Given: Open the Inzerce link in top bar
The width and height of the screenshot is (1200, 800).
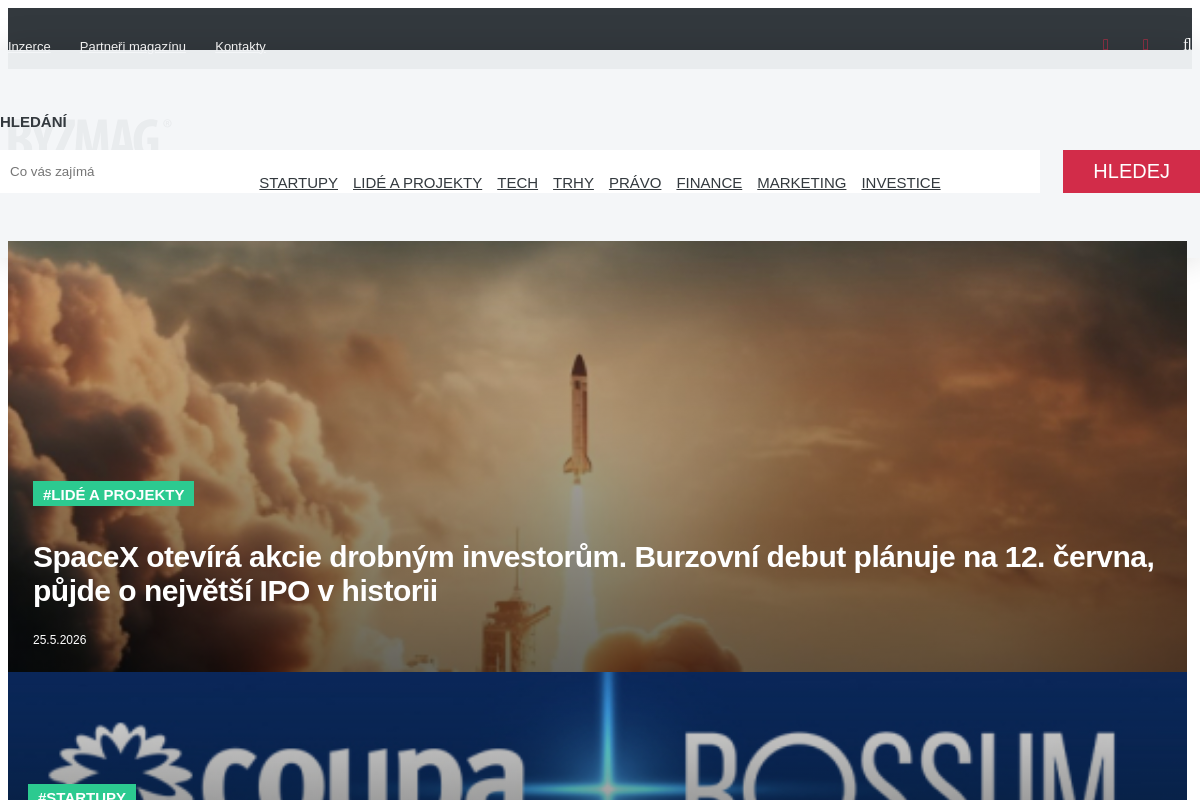Looking at the screenshot, I should coord(29,46).
